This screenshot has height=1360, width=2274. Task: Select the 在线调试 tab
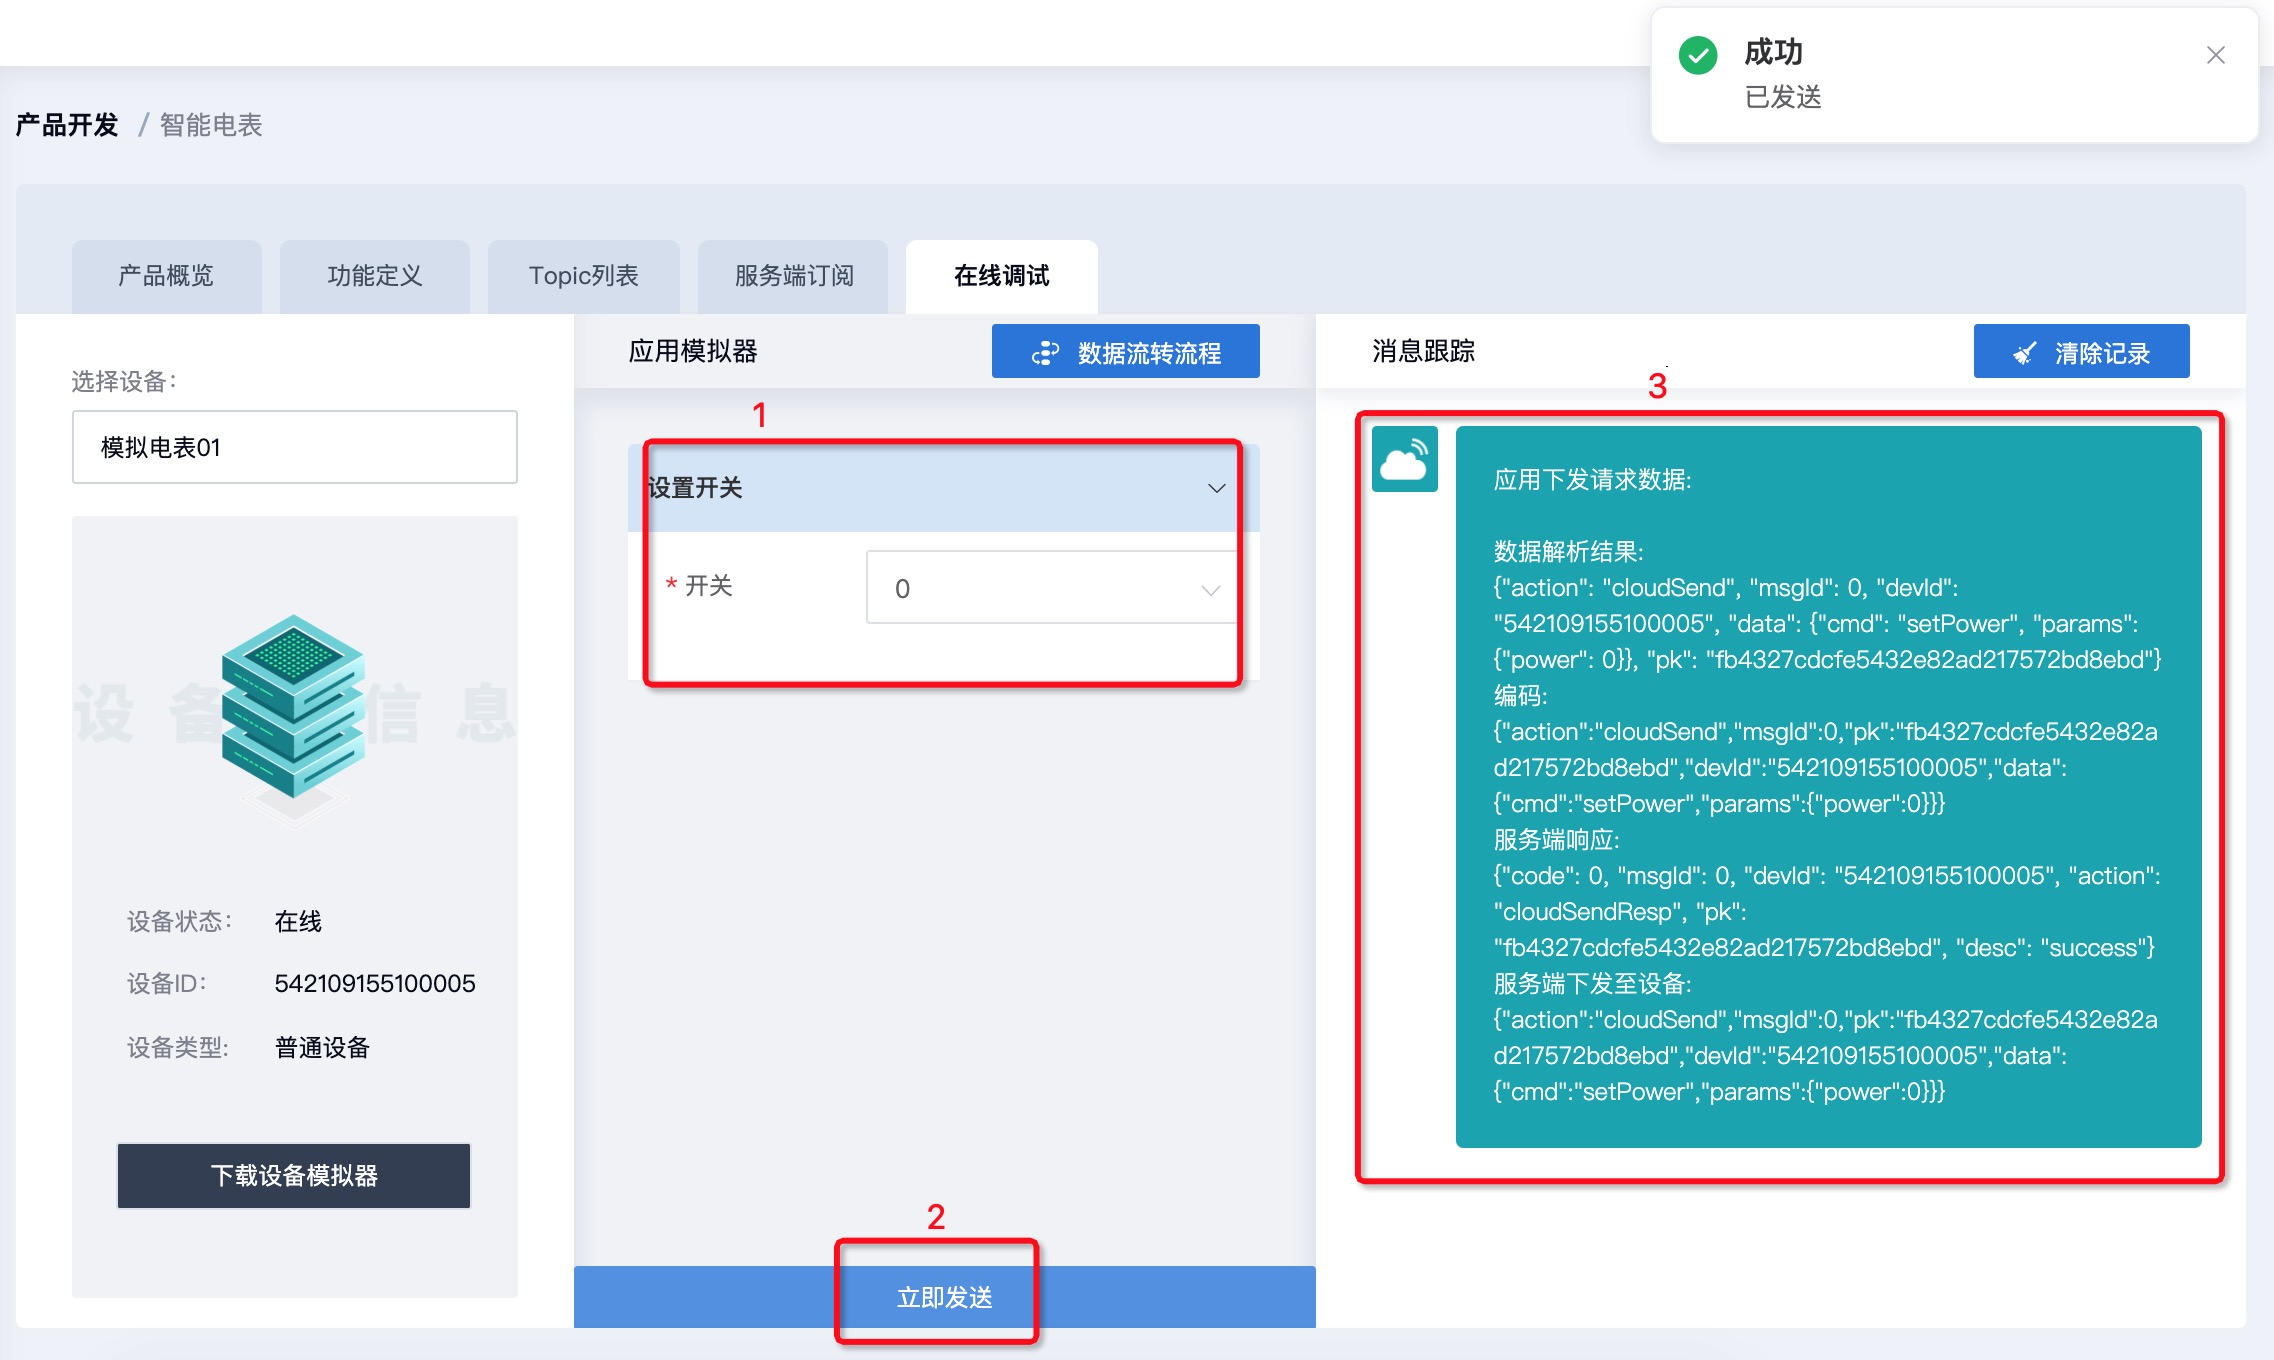coord(1001,276)
